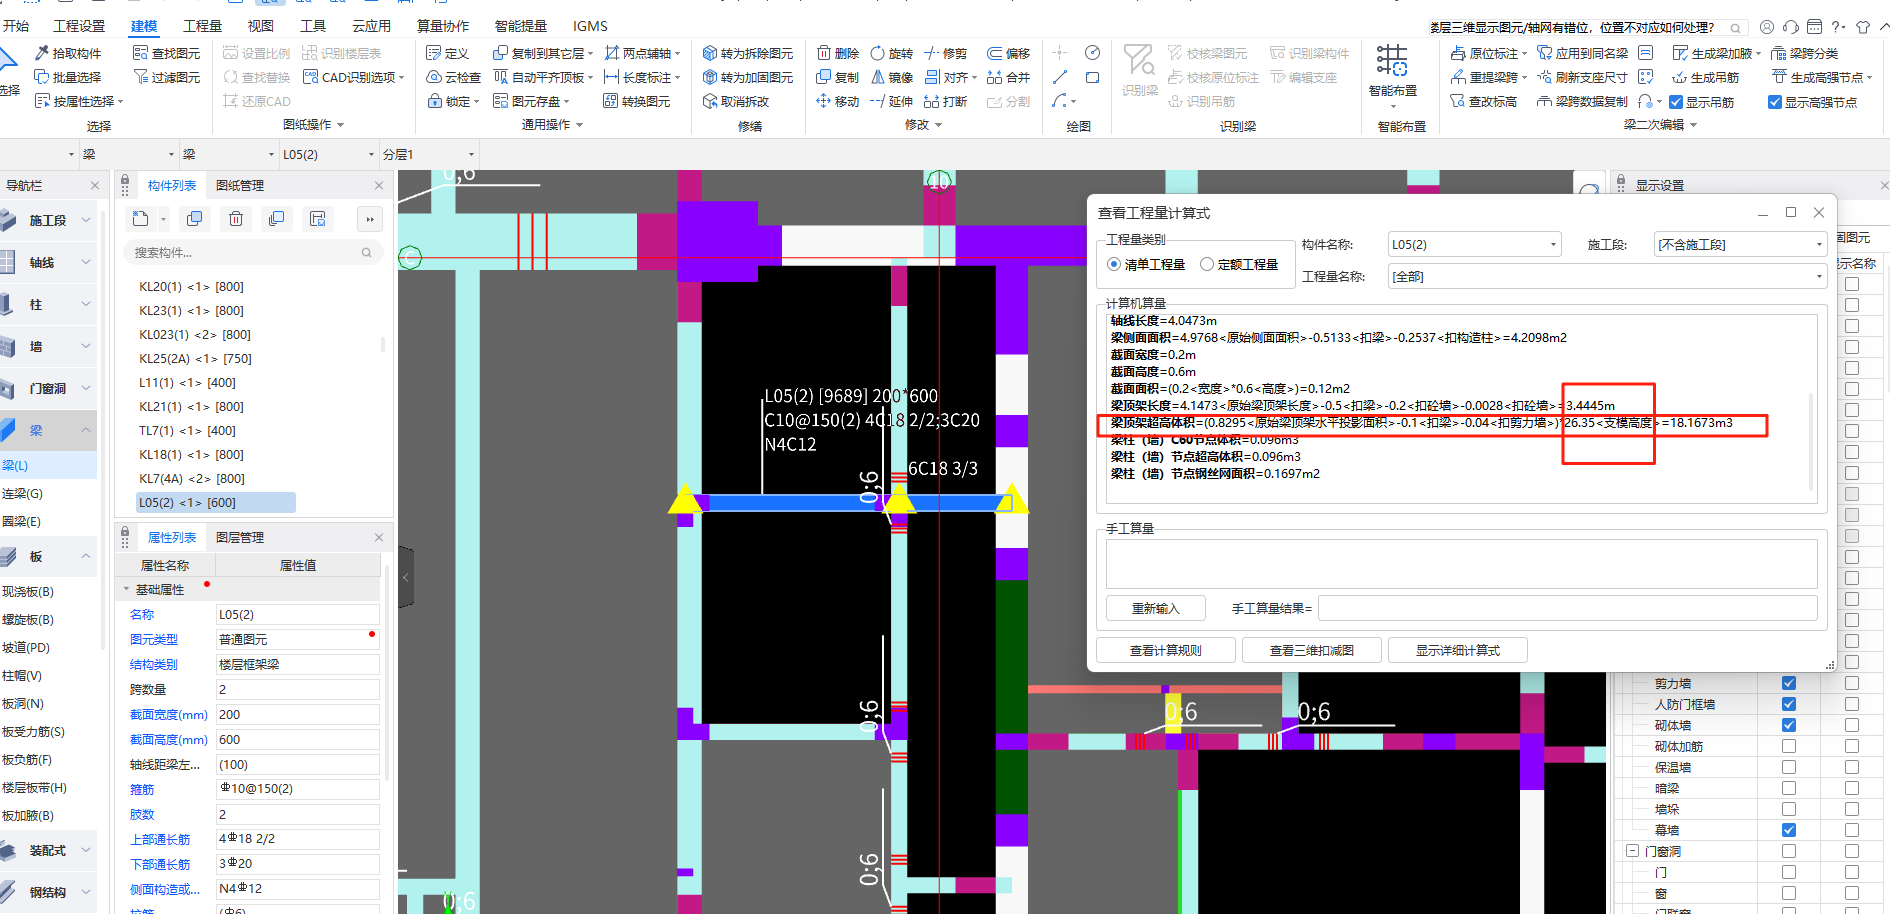Click 查看计算规则 button
This screenshot has width=1890, height=914.
(1166, 650)
